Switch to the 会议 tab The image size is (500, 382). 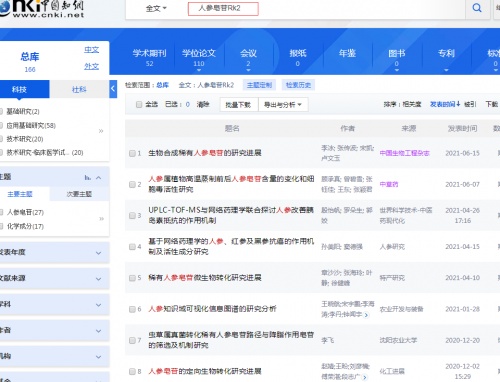(x=248, y=57)
